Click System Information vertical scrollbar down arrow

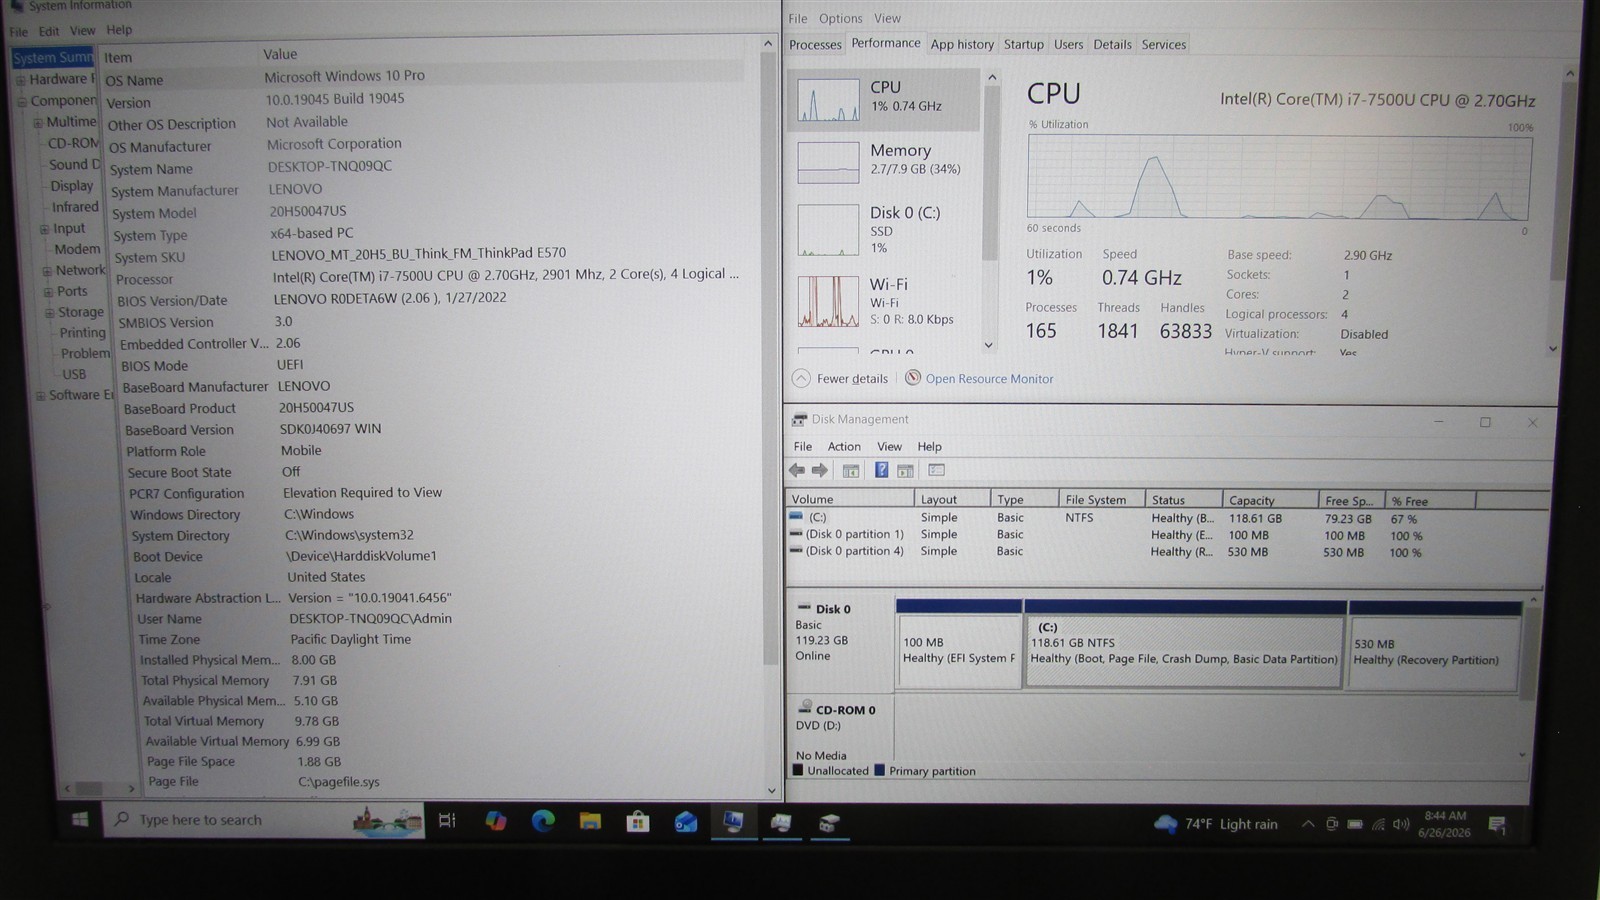[x=770, y=790]
